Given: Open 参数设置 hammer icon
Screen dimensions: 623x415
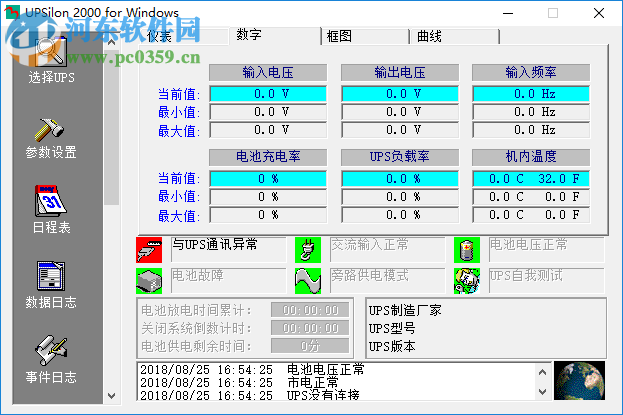Looking at the screenshot, I should (50, 130).
